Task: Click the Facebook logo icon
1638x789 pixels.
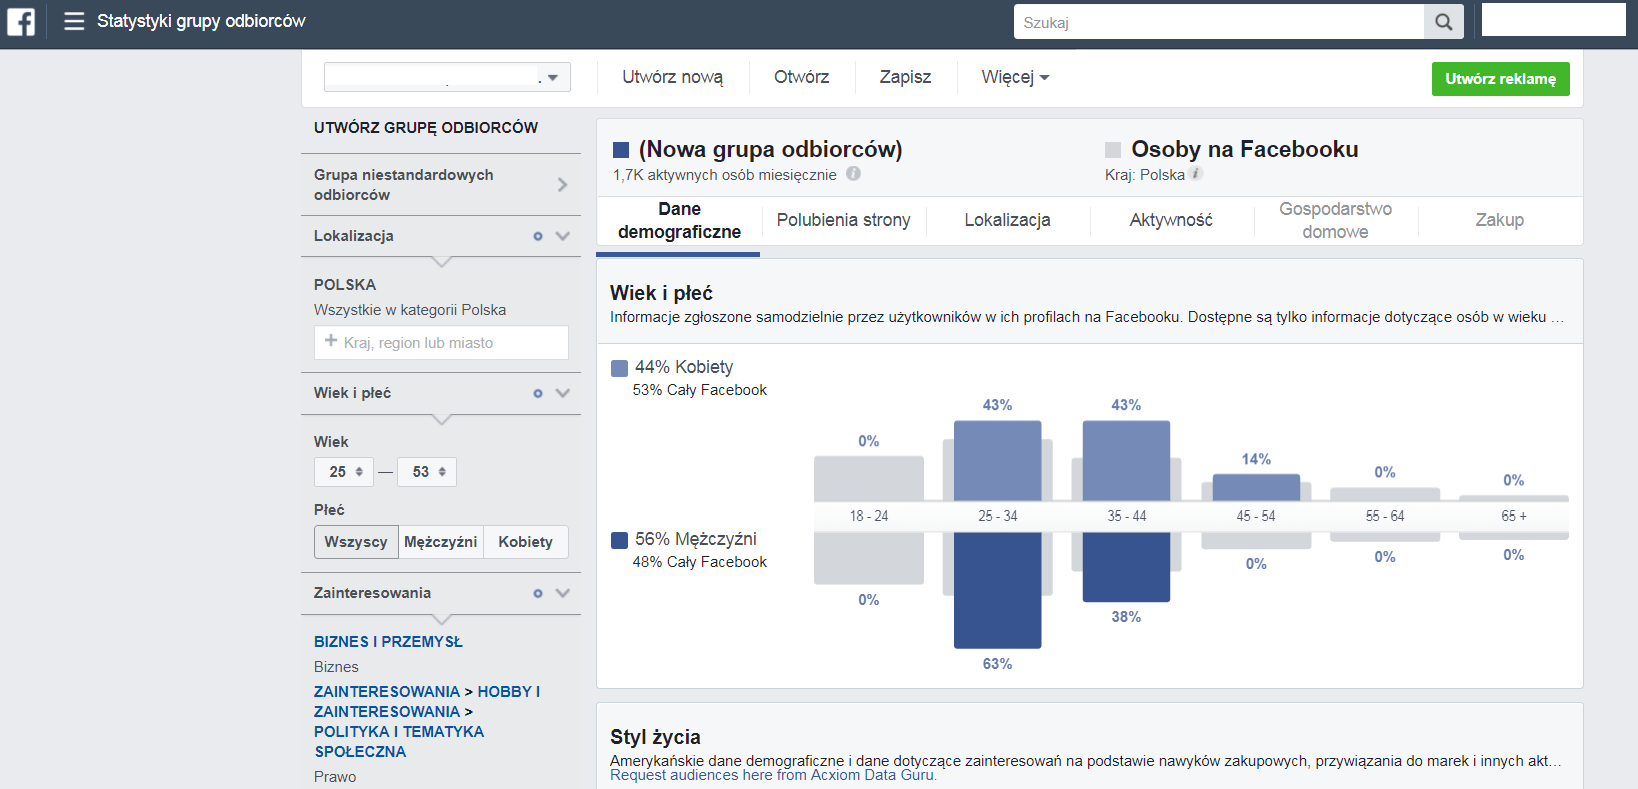Action: click(x=21, y=21)
